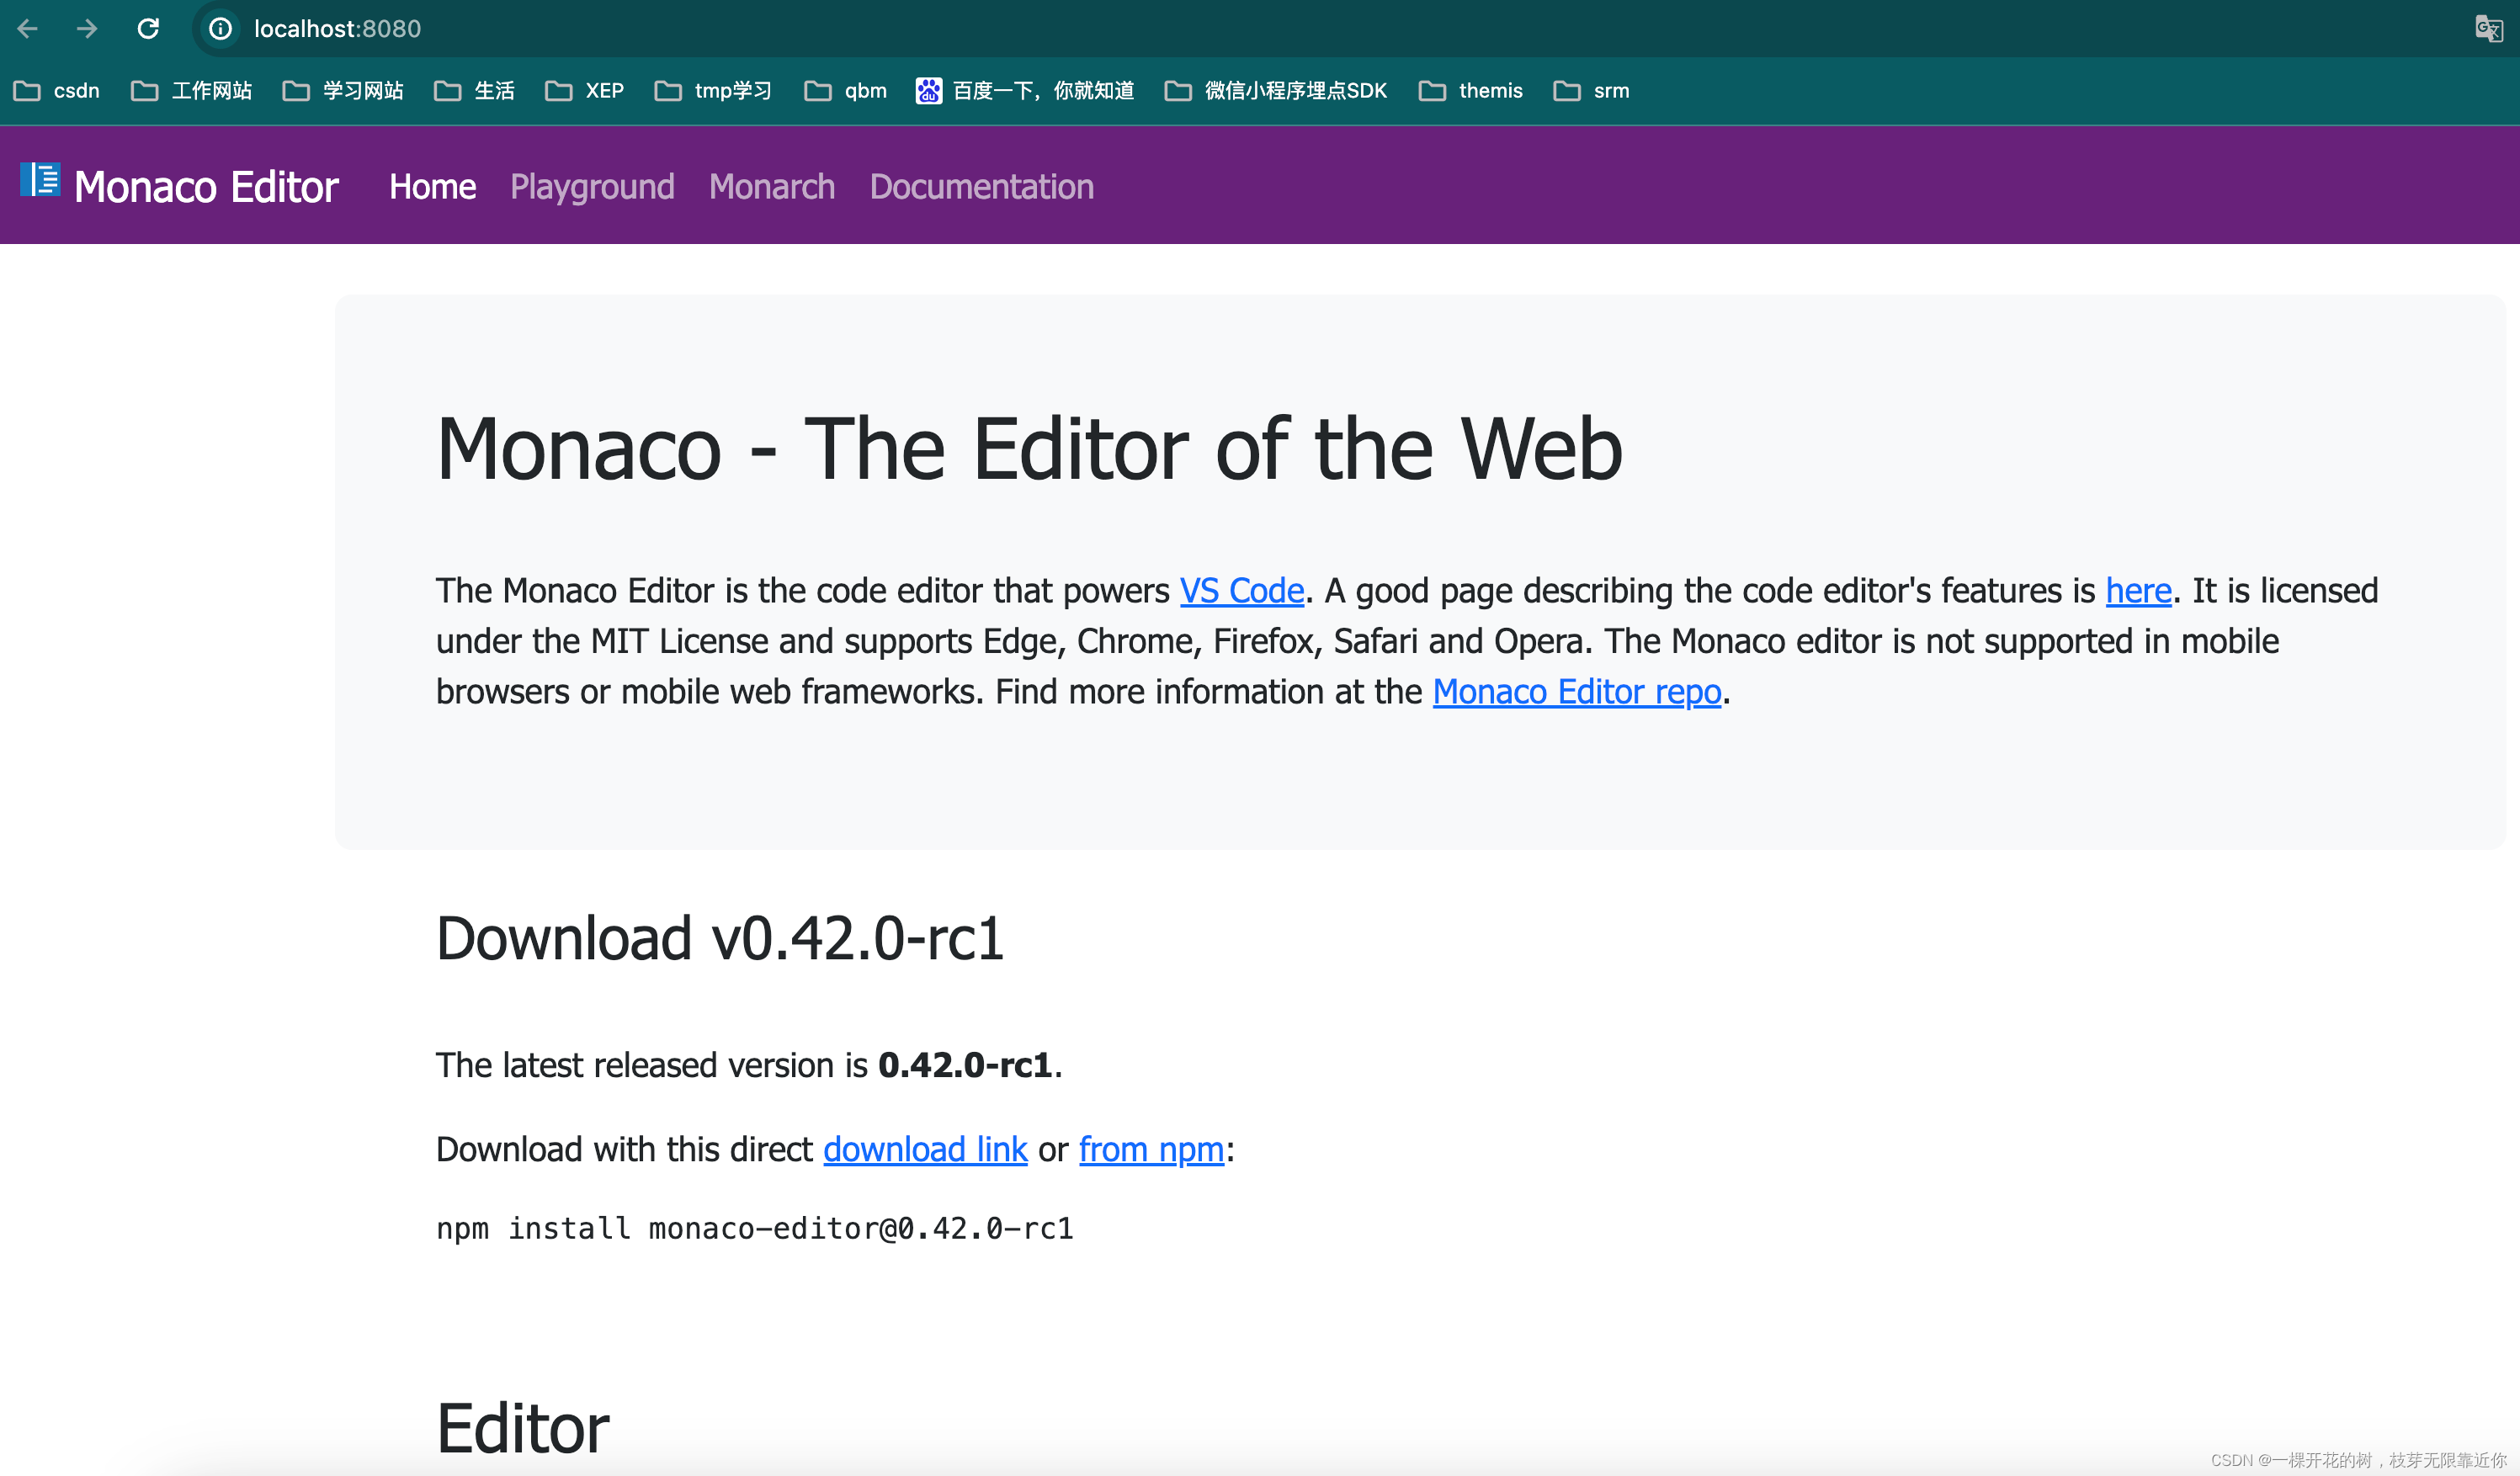
Task: Open the 'from npm' link
Action: point(1151,1150)
